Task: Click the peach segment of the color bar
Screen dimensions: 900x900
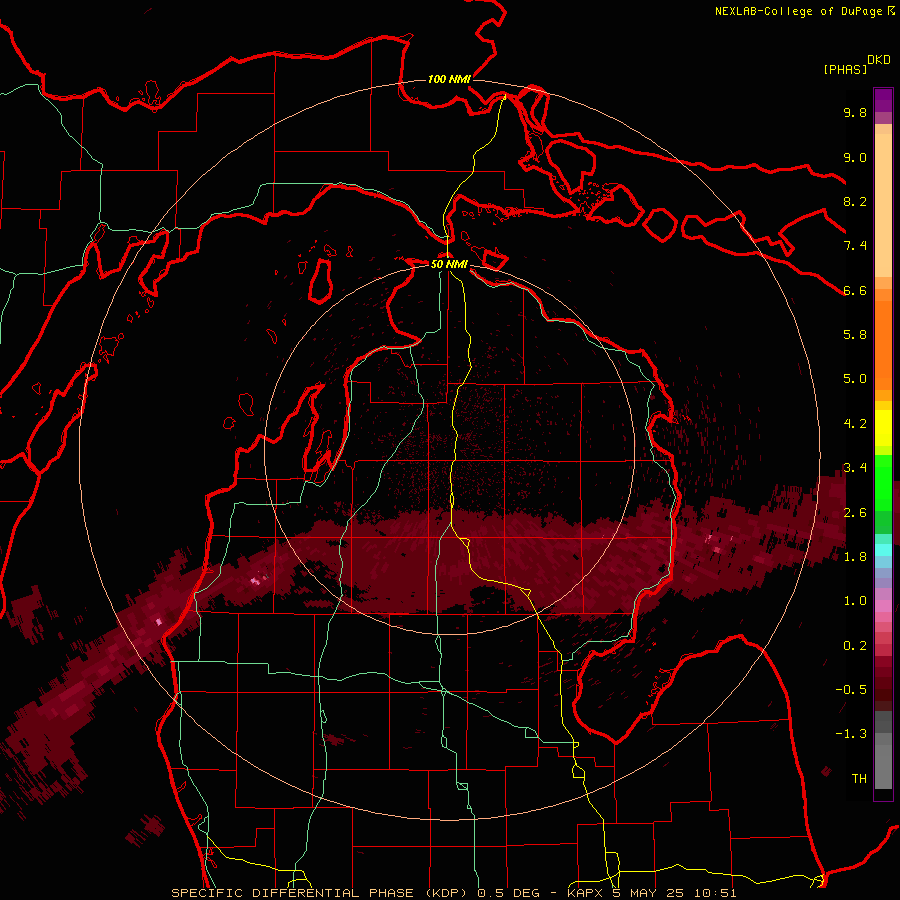Action: pos(883,205)
